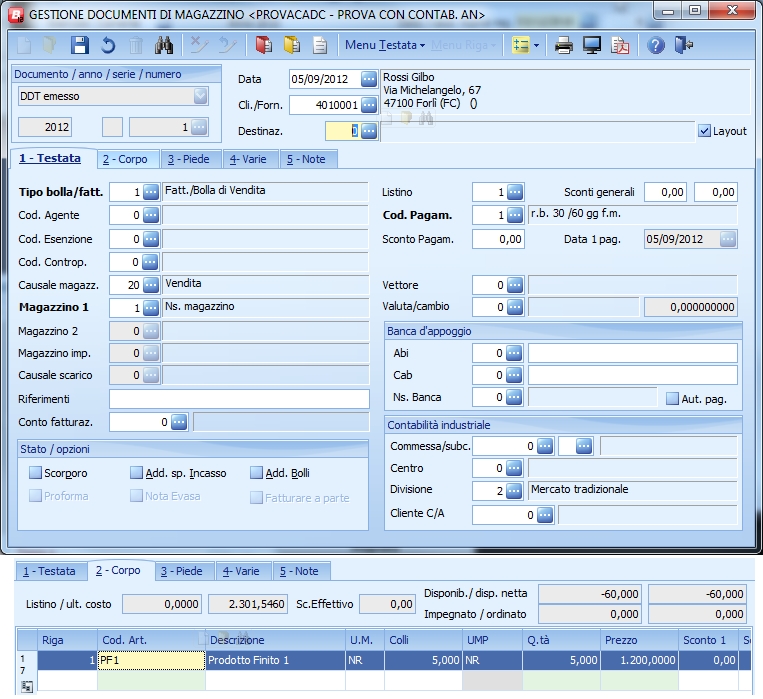Click the PDF export icon
The height and width of the screenshot is (699, 763).
(620, 45)
